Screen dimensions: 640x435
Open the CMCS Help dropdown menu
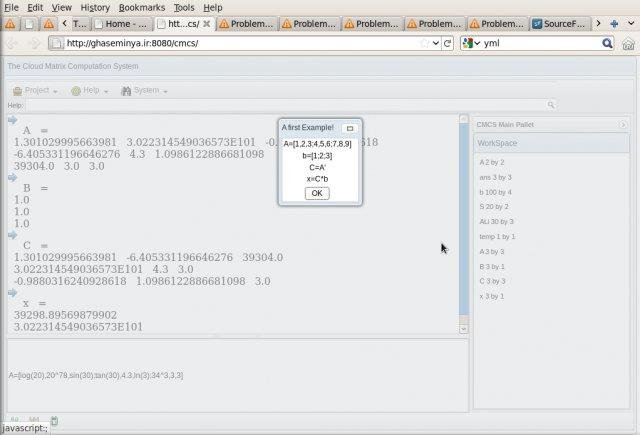coord(89,91)
